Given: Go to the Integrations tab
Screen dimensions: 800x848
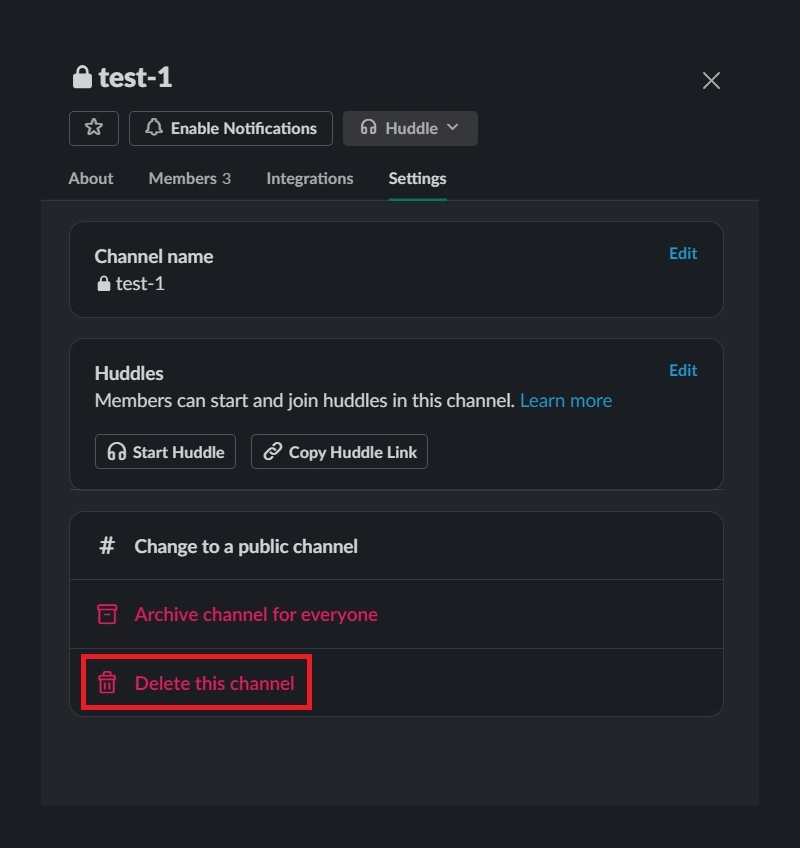Looking at the screenshot, I should (x=309, y=179).
